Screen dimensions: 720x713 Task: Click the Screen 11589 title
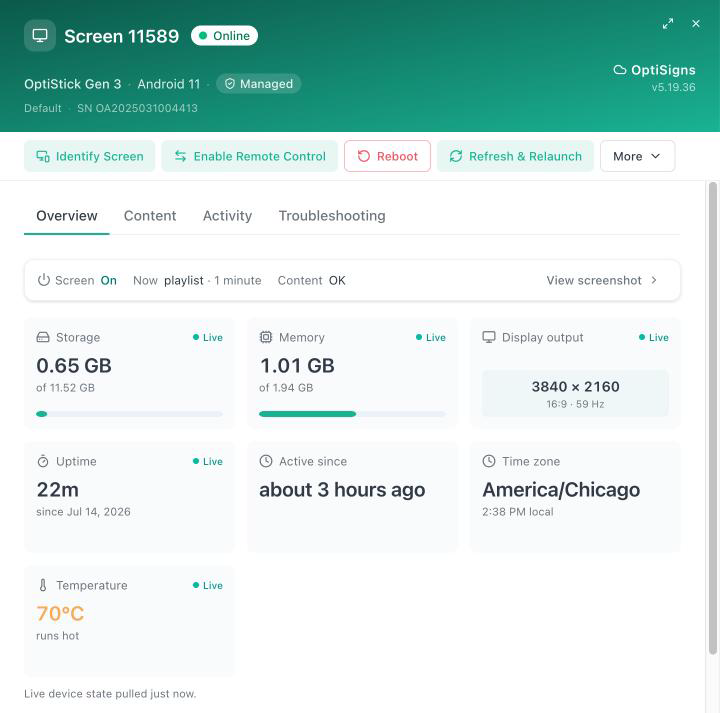[x=121, y=36]
